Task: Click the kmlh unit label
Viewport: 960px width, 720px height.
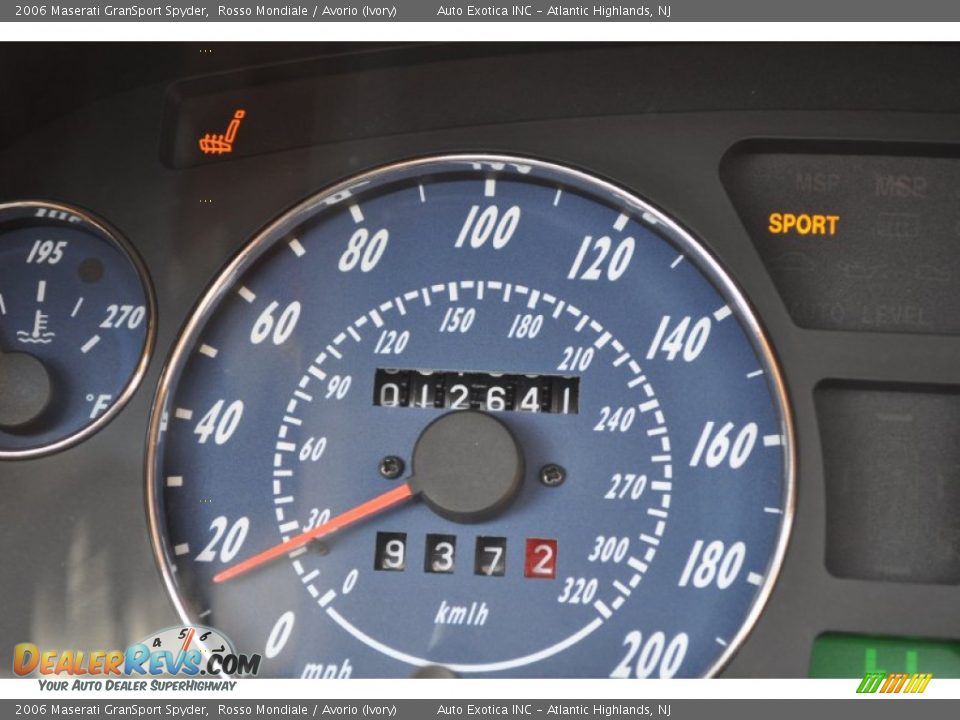Action: (x=462, y=613)
